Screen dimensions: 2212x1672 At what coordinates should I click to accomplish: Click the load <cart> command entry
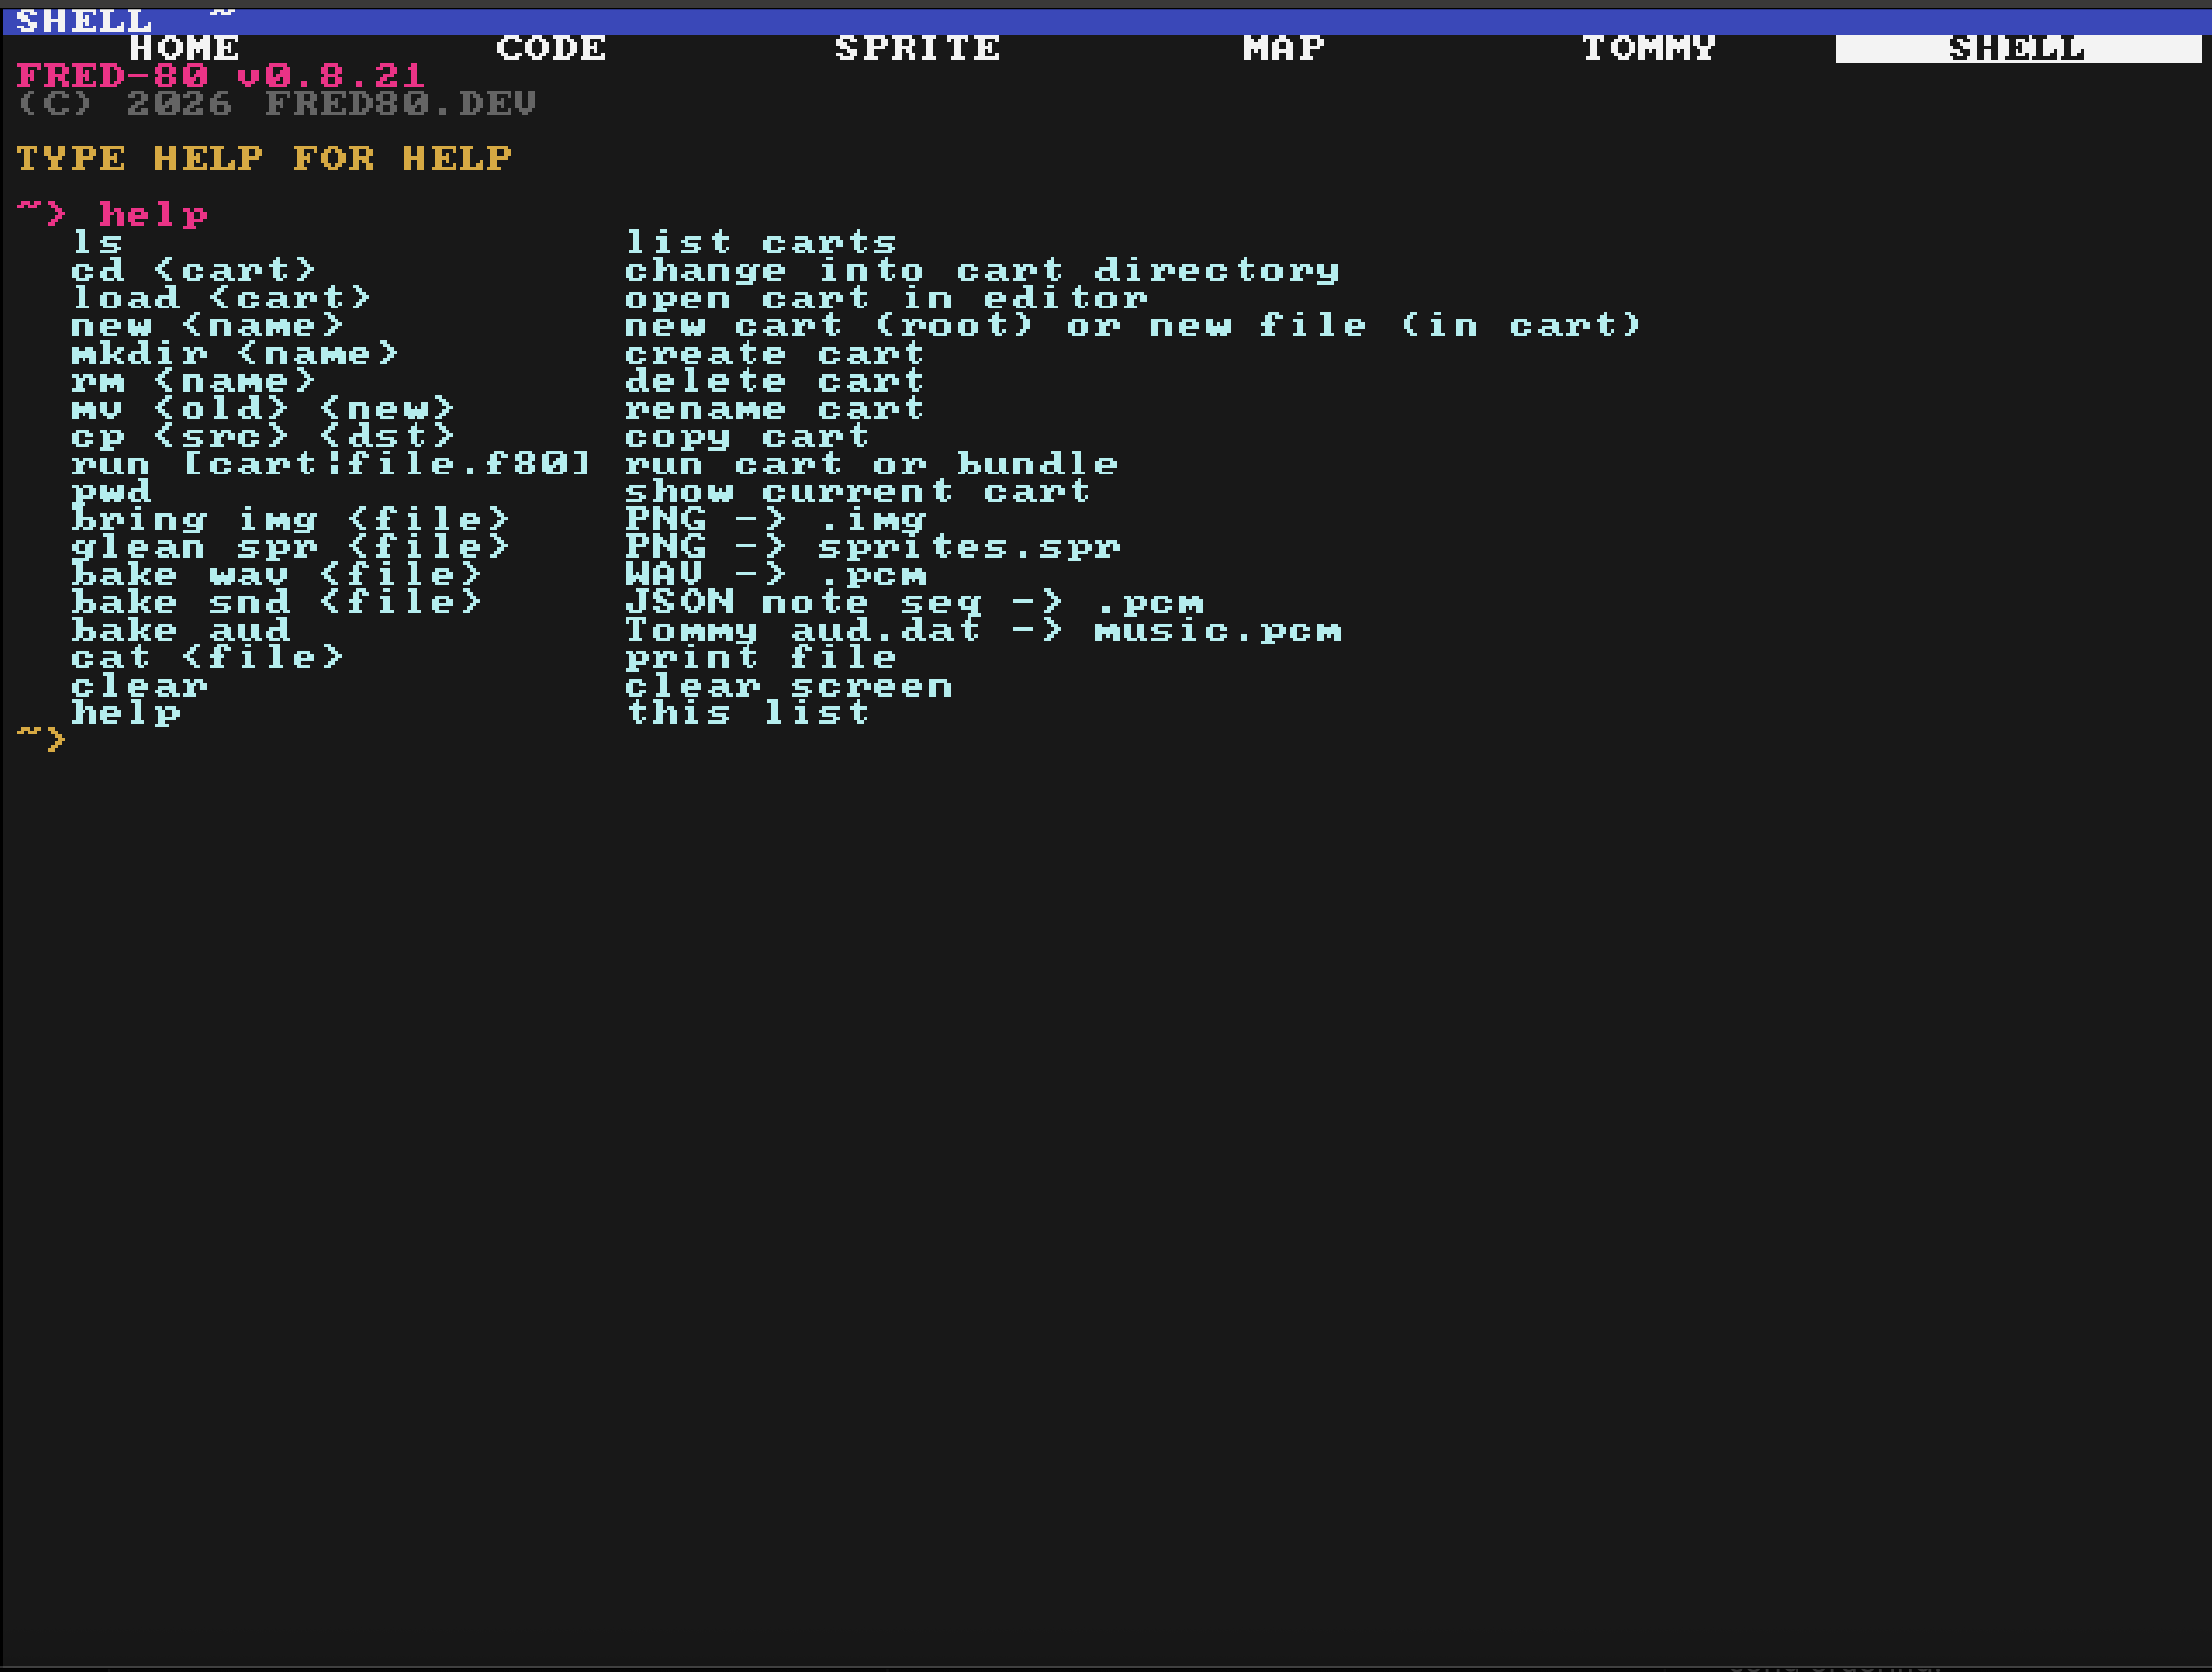click(x=221, y=297)
